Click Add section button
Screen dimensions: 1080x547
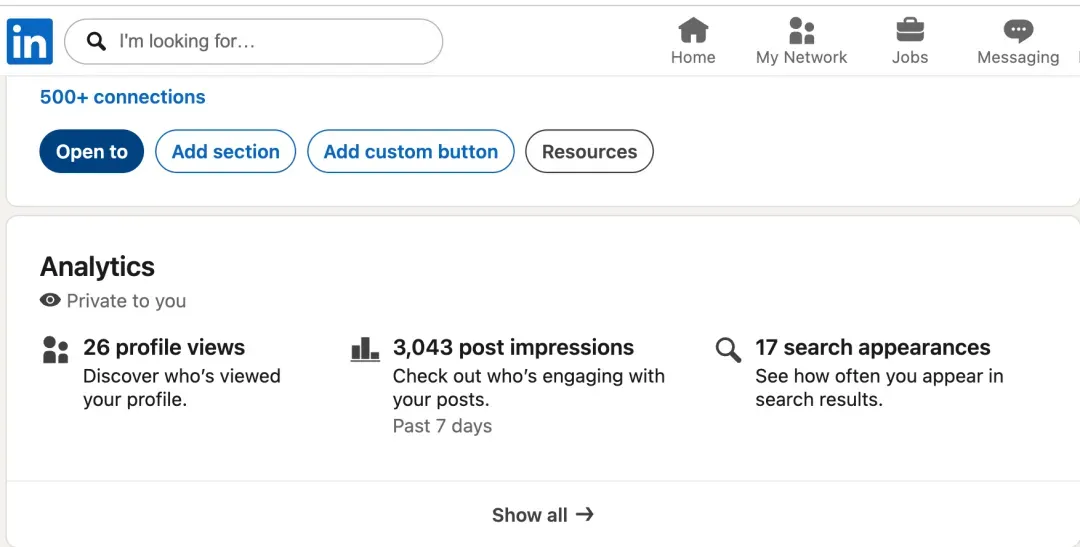(226, 152)
